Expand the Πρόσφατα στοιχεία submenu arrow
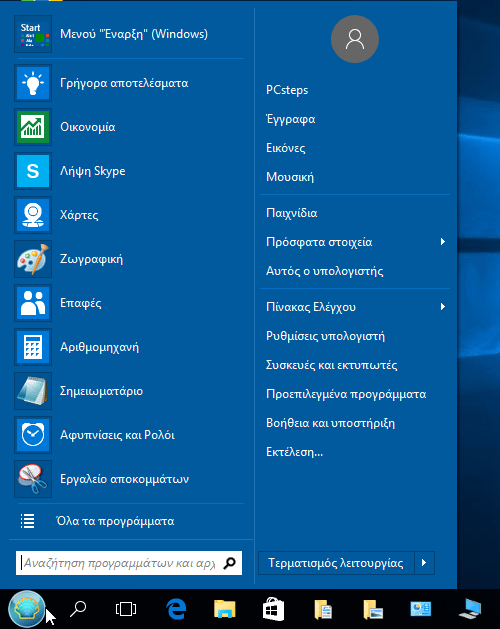500x629 pixels. coord(443,241)
